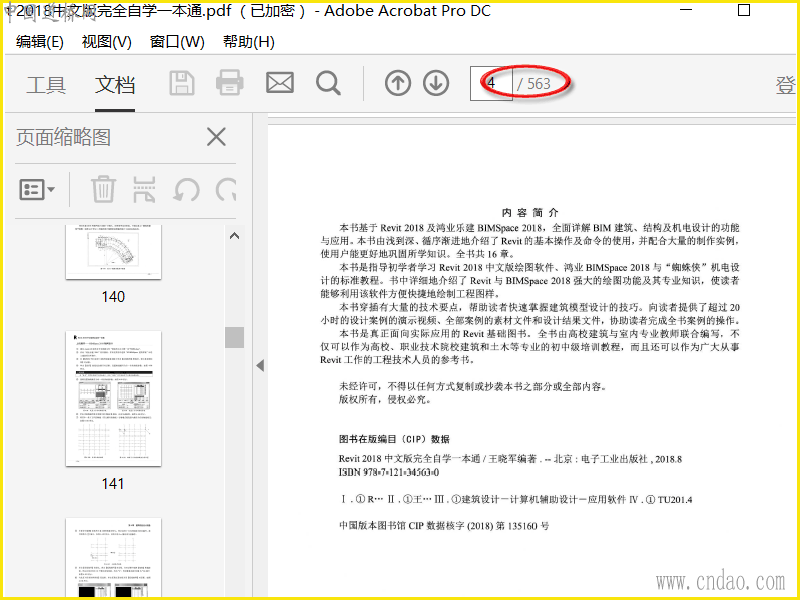This screenshot has height=600, width=800.
Task: Open the find text magnifier tool
Action: [x=328, y=83]
